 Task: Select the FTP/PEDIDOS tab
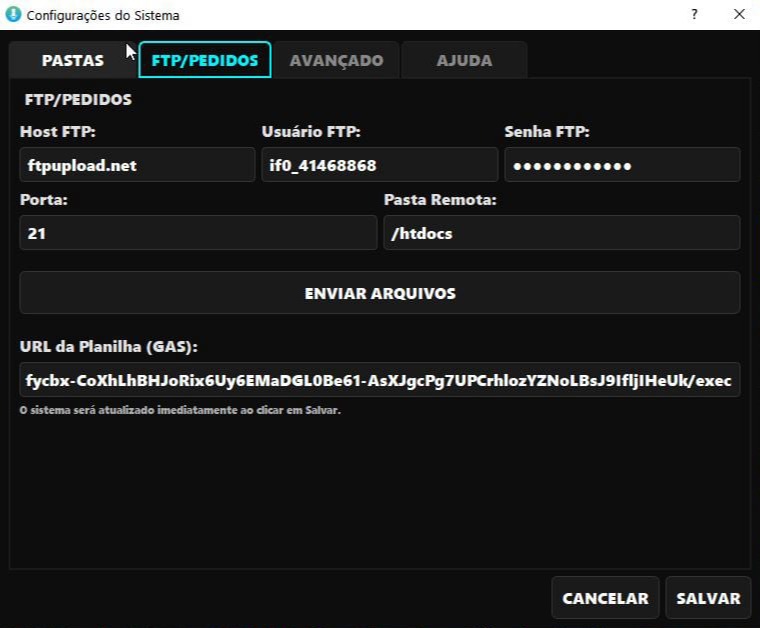(x=205, y=60)
